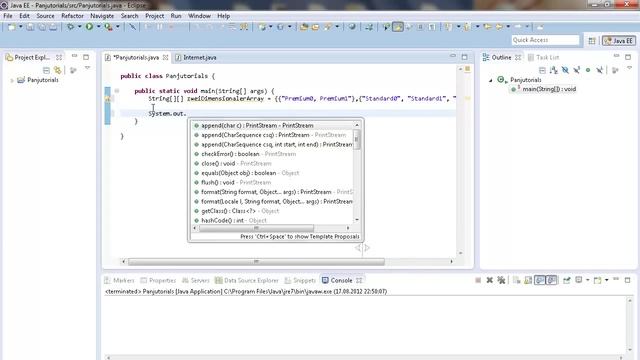640x360 pixels.
Task: Open the dropdown arrow beside New icon
Action: (x=20, y=27)
